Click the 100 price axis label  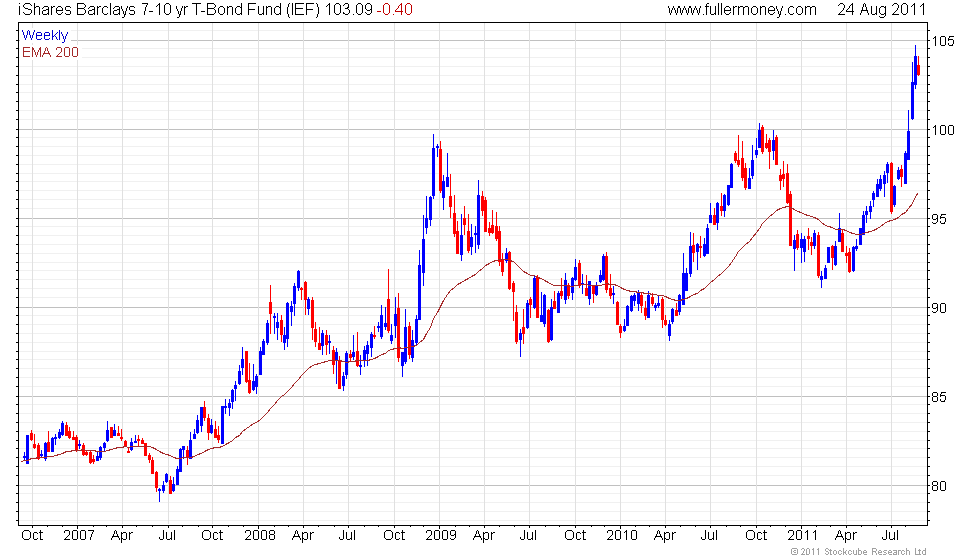coord(943,130)
